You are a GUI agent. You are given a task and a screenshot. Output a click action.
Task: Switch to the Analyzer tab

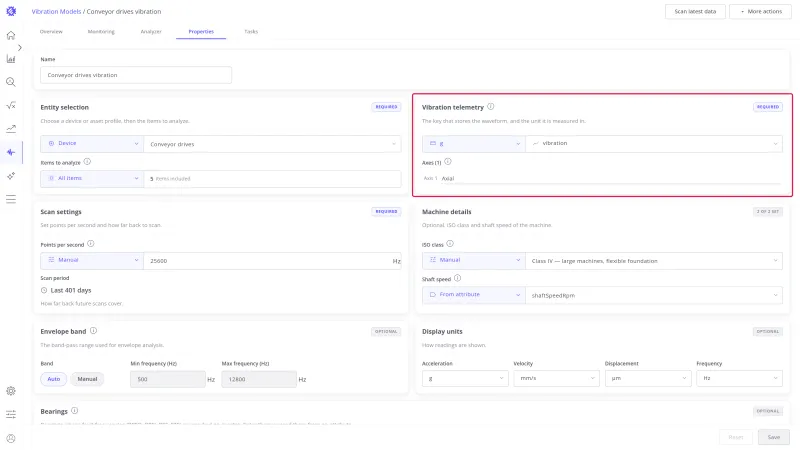151,32
